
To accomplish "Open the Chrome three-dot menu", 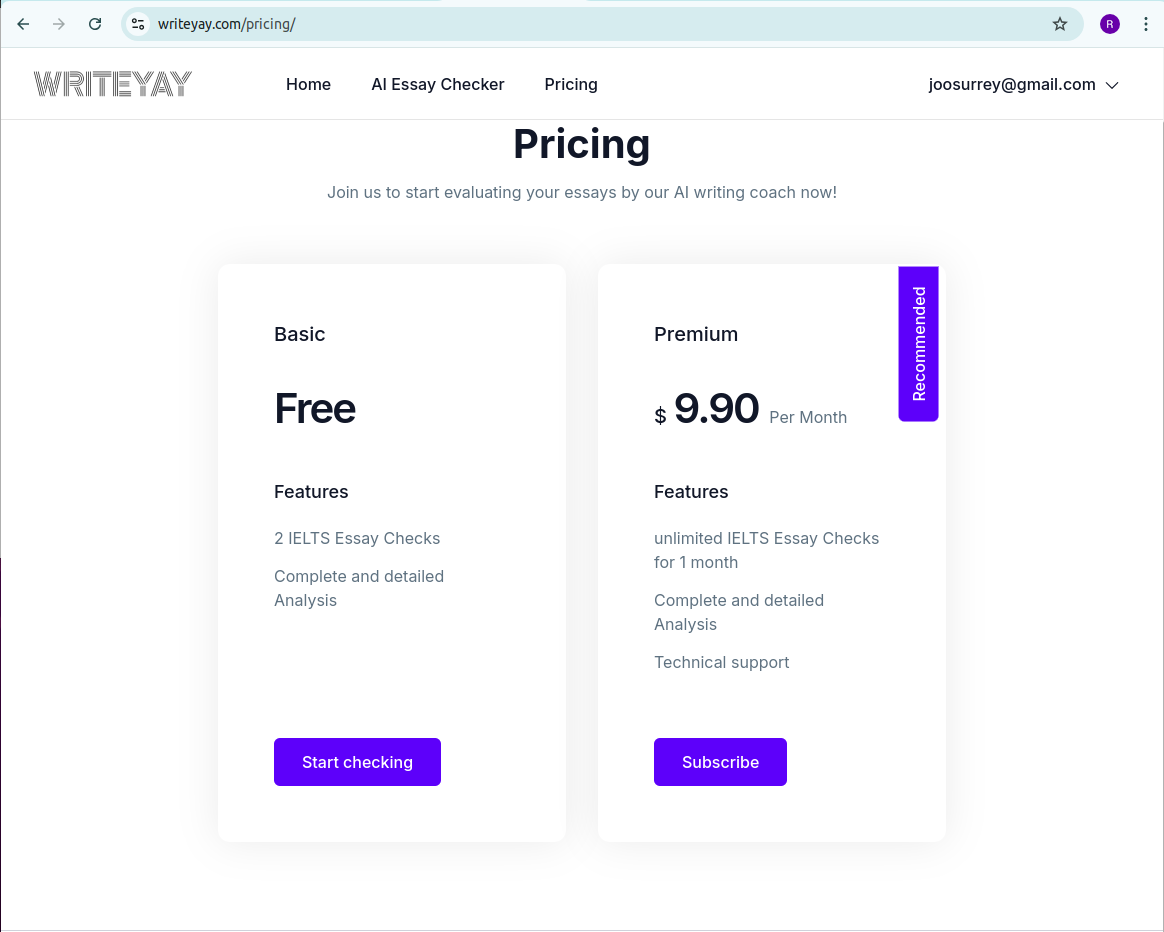I will (1146, 24).
